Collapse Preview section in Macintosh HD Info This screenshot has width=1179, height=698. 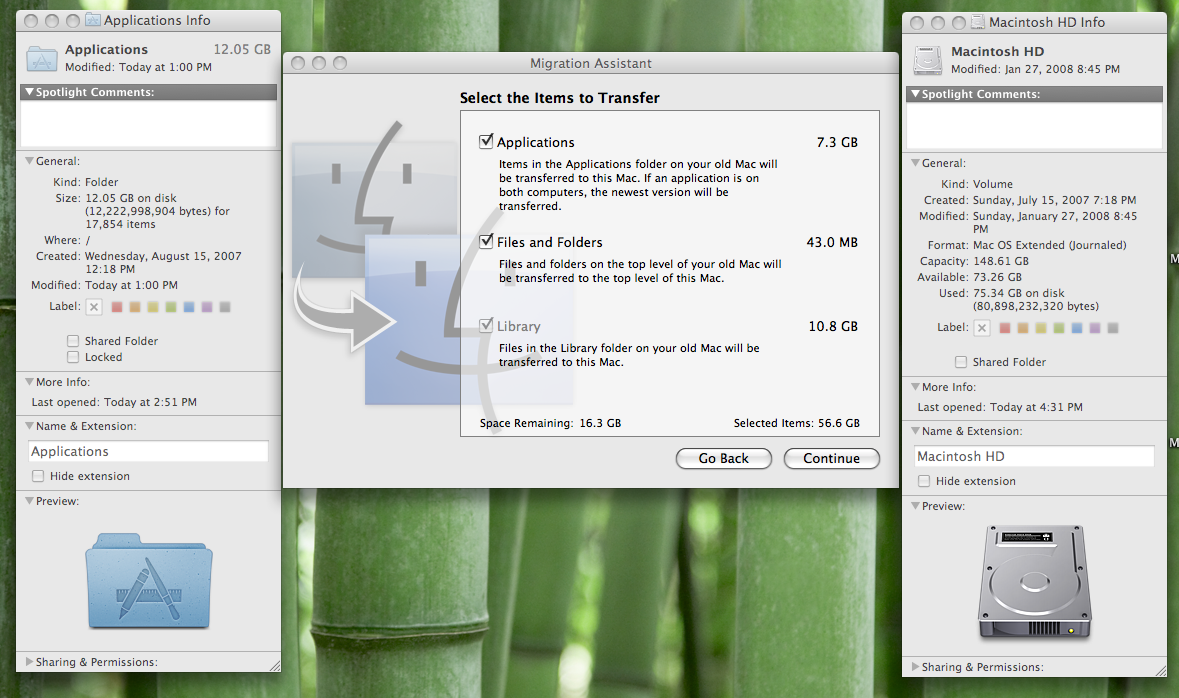pos(915,505)
